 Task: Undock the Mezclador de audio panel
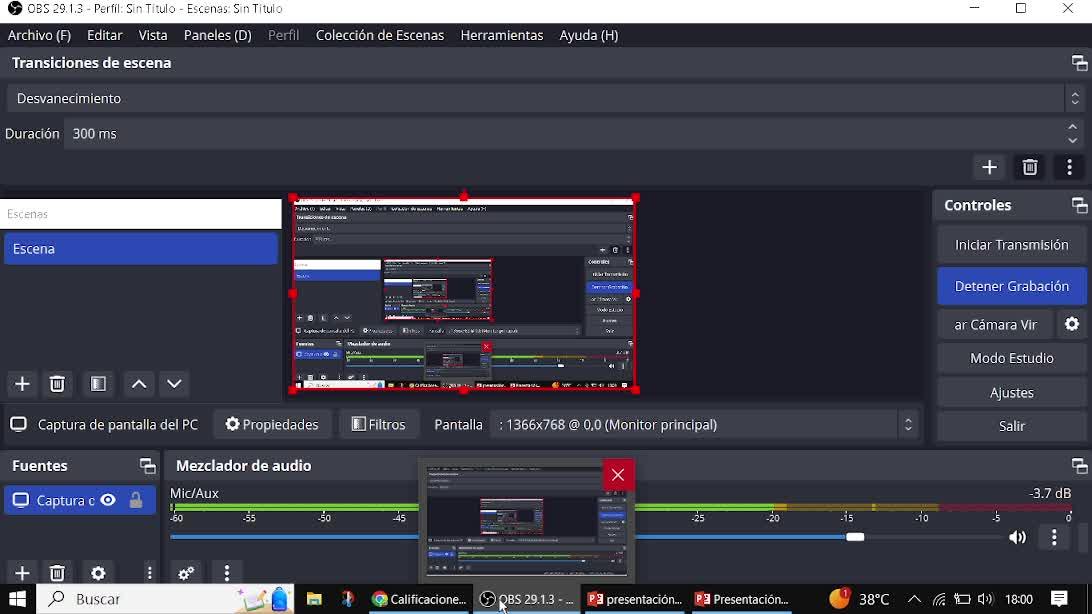1079,466
